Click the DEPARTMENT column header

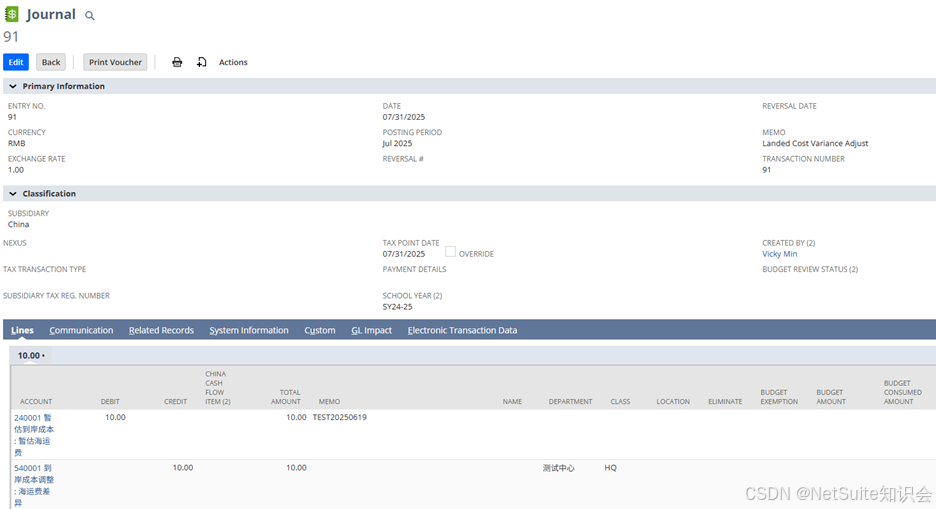click(571, 402)
